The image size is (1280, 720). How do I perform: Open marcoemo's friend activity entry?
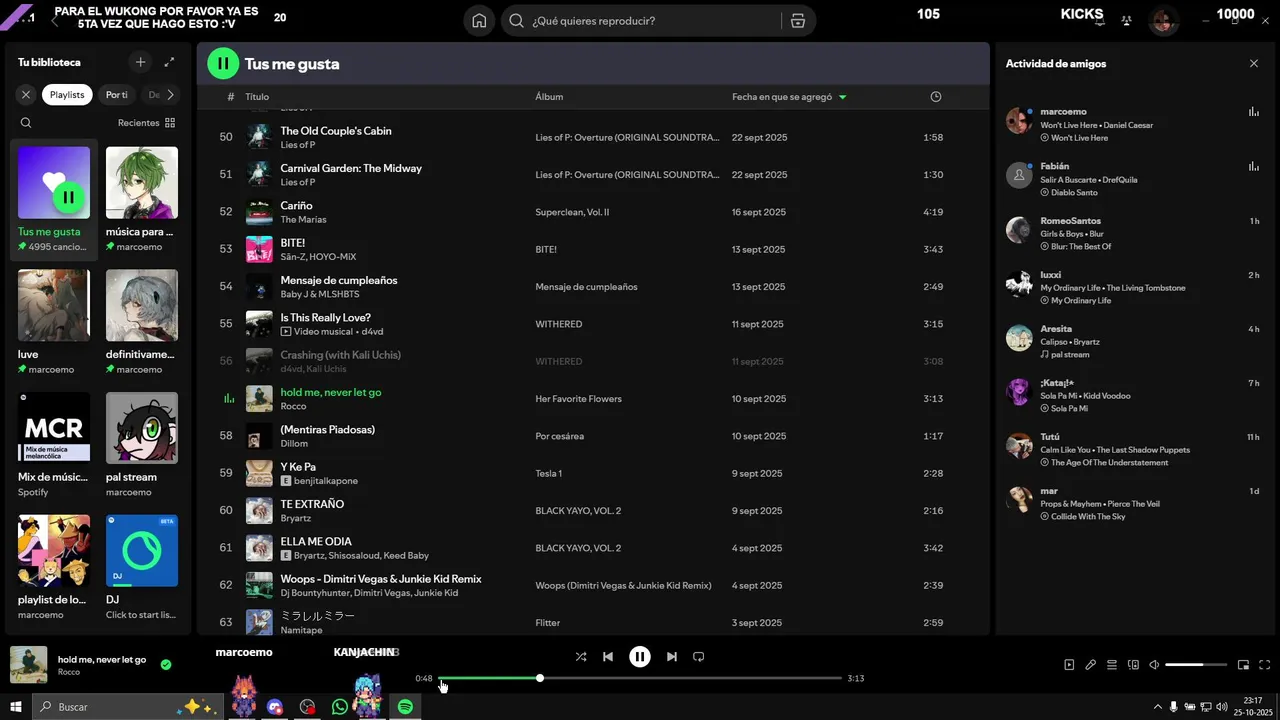(x=1133, y=124)
